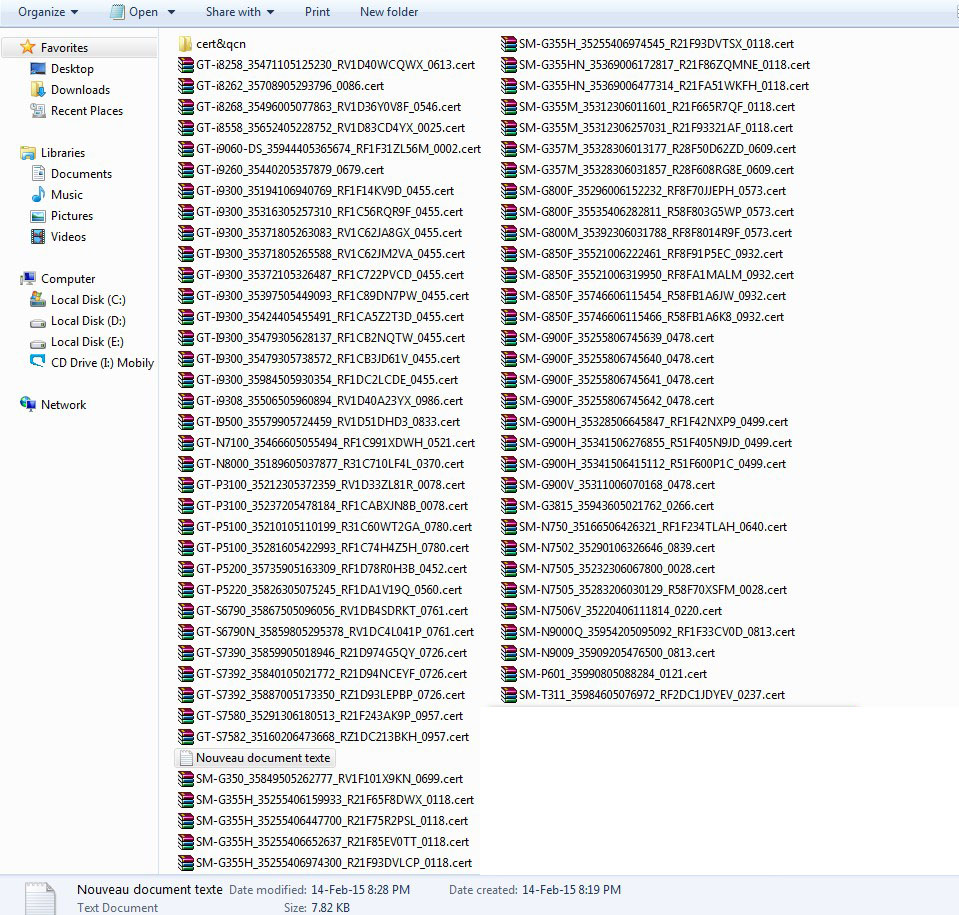Click the Libraries icon
The width and height of the screenshot is (959, 915).
coord(28,152)
